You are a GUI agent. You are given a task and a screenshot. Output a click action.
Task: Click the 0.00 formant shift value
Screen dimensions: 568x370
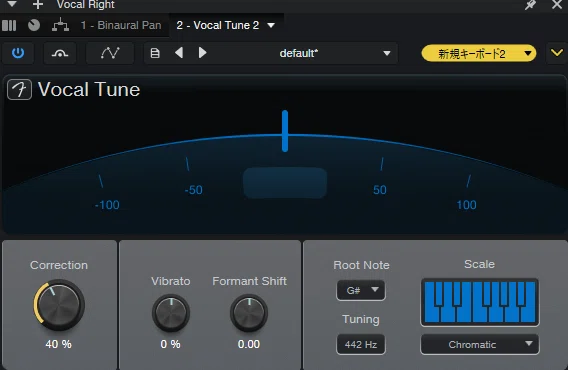point(249,344)
